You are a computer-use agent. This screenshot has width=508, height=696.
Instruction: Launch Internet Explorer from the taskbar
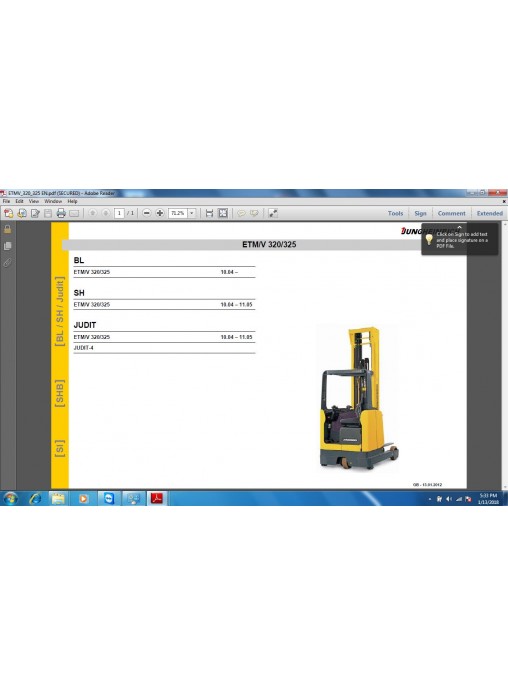(x=35, y=498)
